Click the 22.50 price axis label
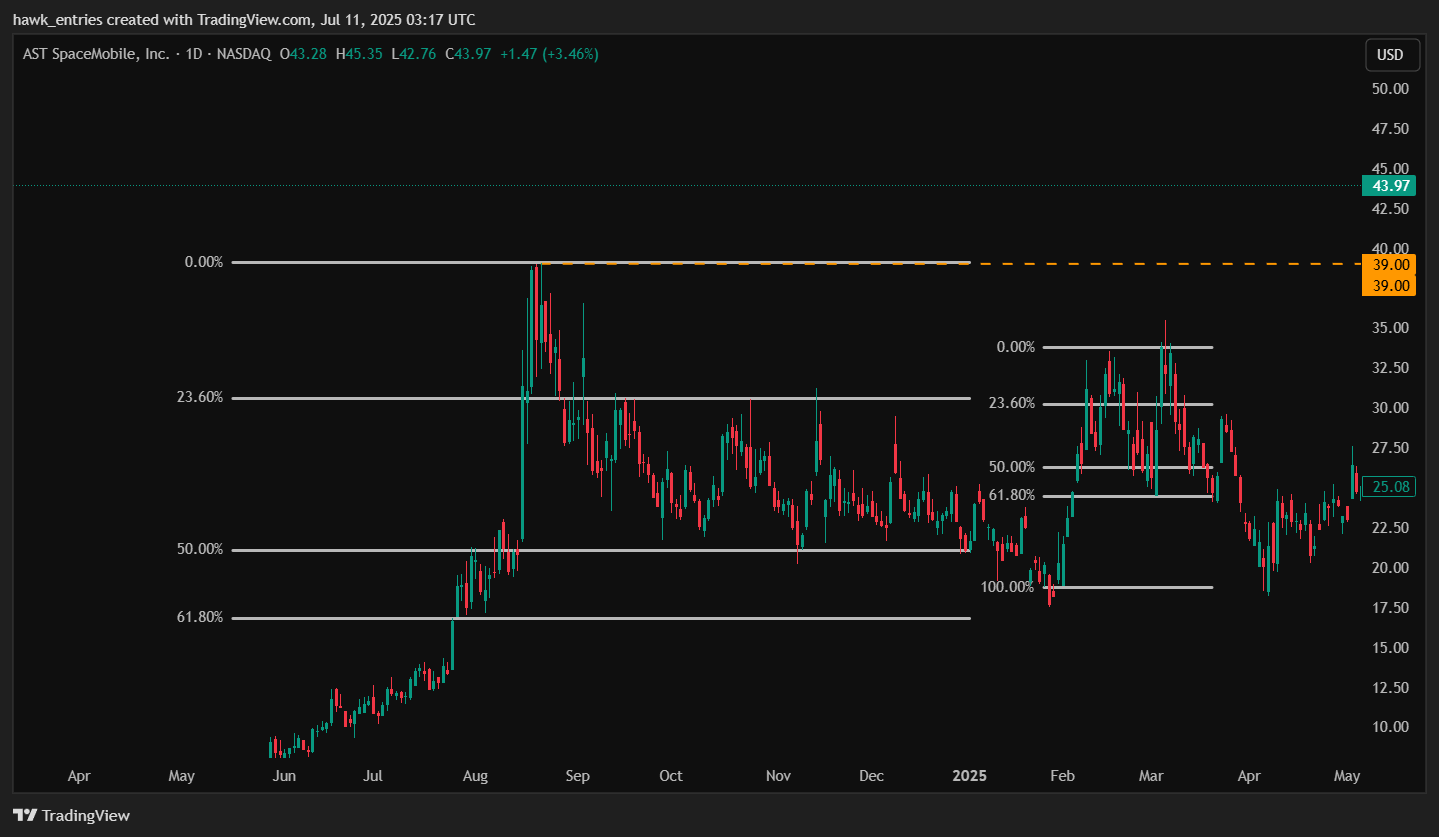Image resolution: width=1439 pixels, height=837 pixels. [x=1391, y=527]
